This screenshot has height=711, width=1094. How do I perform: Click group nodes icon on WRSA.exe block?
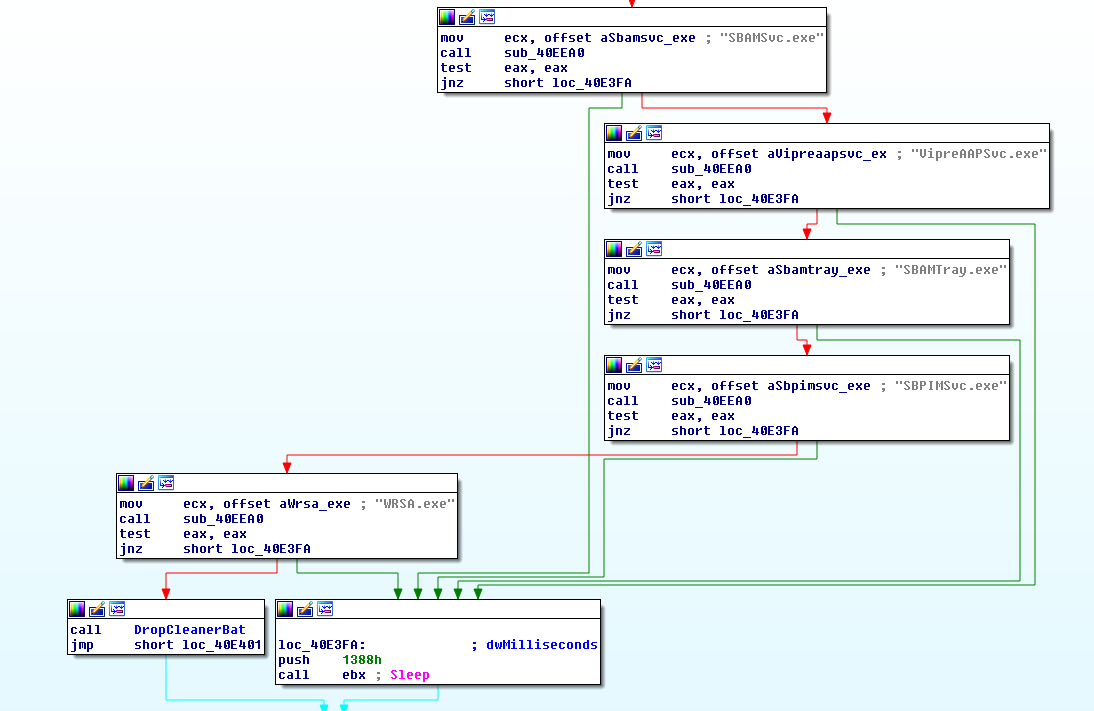(166, 483)
